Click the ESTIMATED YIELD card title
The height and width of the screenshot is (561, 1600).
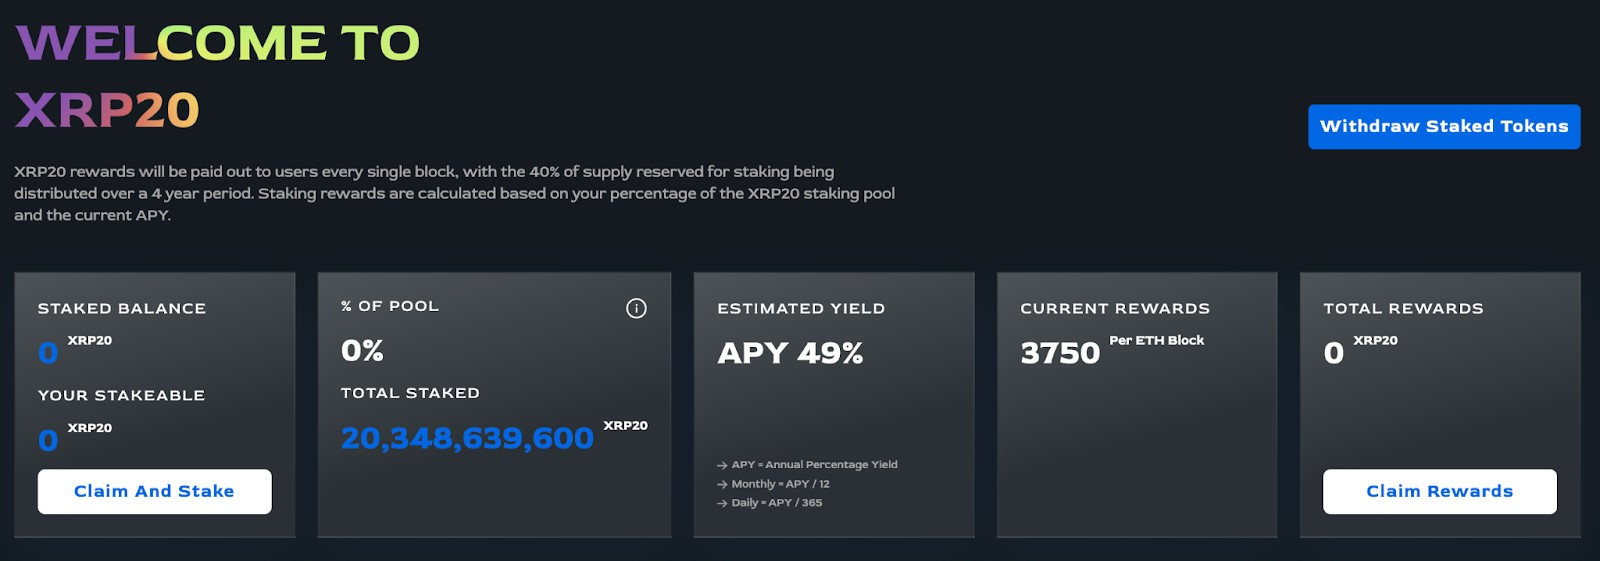pos(801,309)
